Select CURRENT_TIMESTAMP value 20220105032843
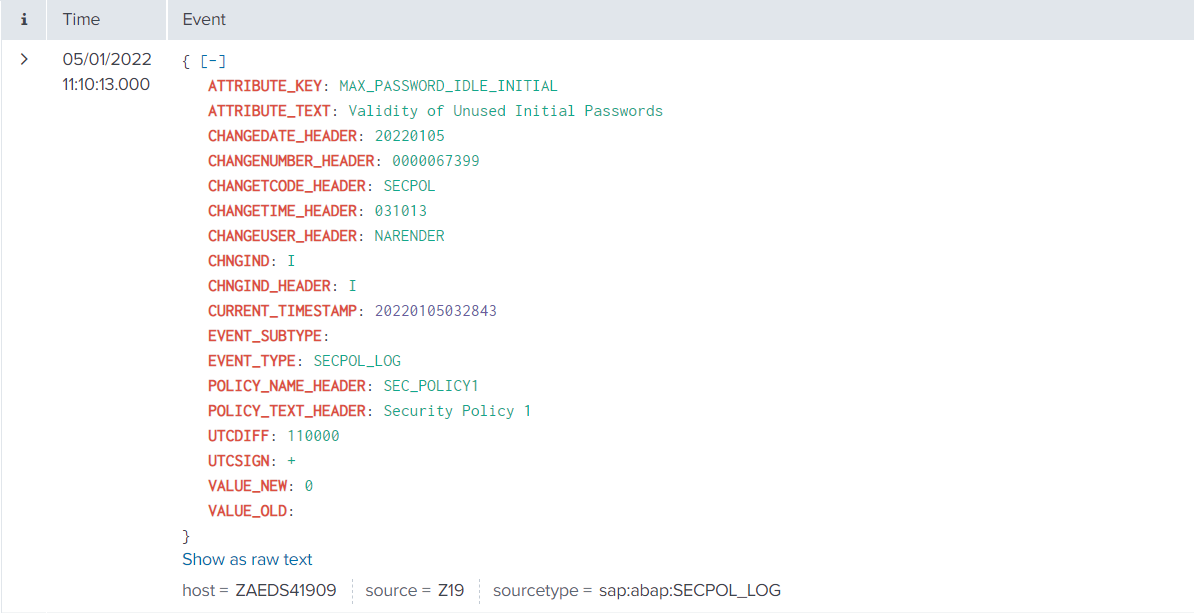This screenshot has width=1194, height=613. click(x=435, y=311)
